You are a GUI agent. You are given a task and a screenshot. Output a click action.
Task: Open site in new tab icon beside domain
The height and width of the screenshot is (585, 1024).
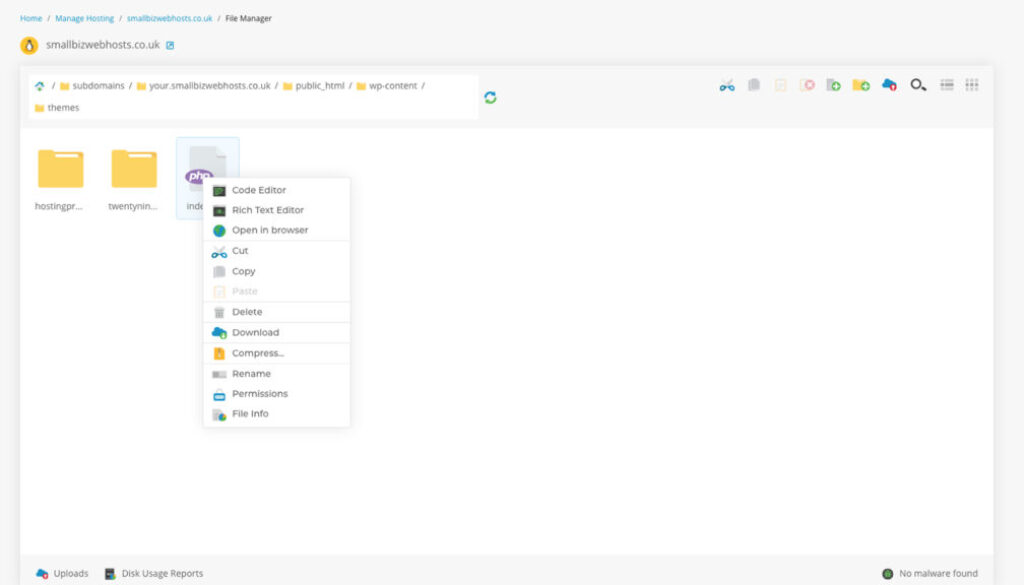[x=170, y=45]
